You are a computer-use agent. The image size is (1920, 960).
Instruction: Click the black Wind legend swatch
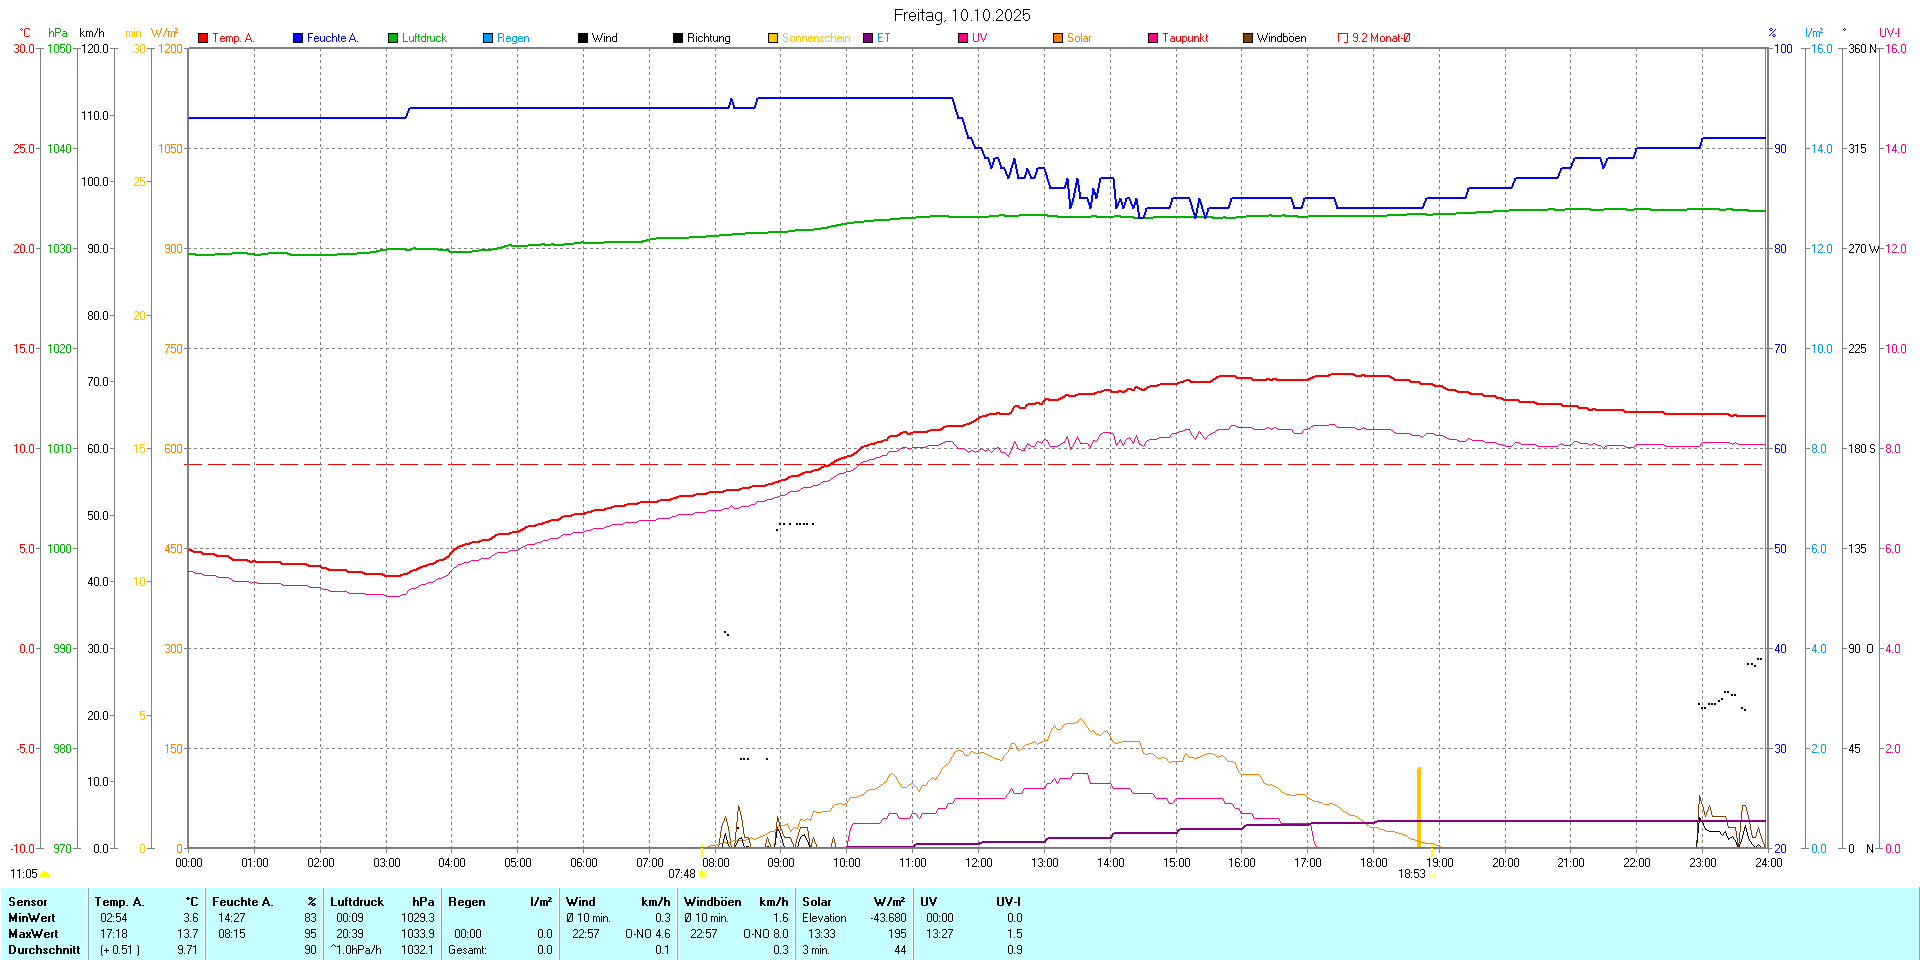583,38
